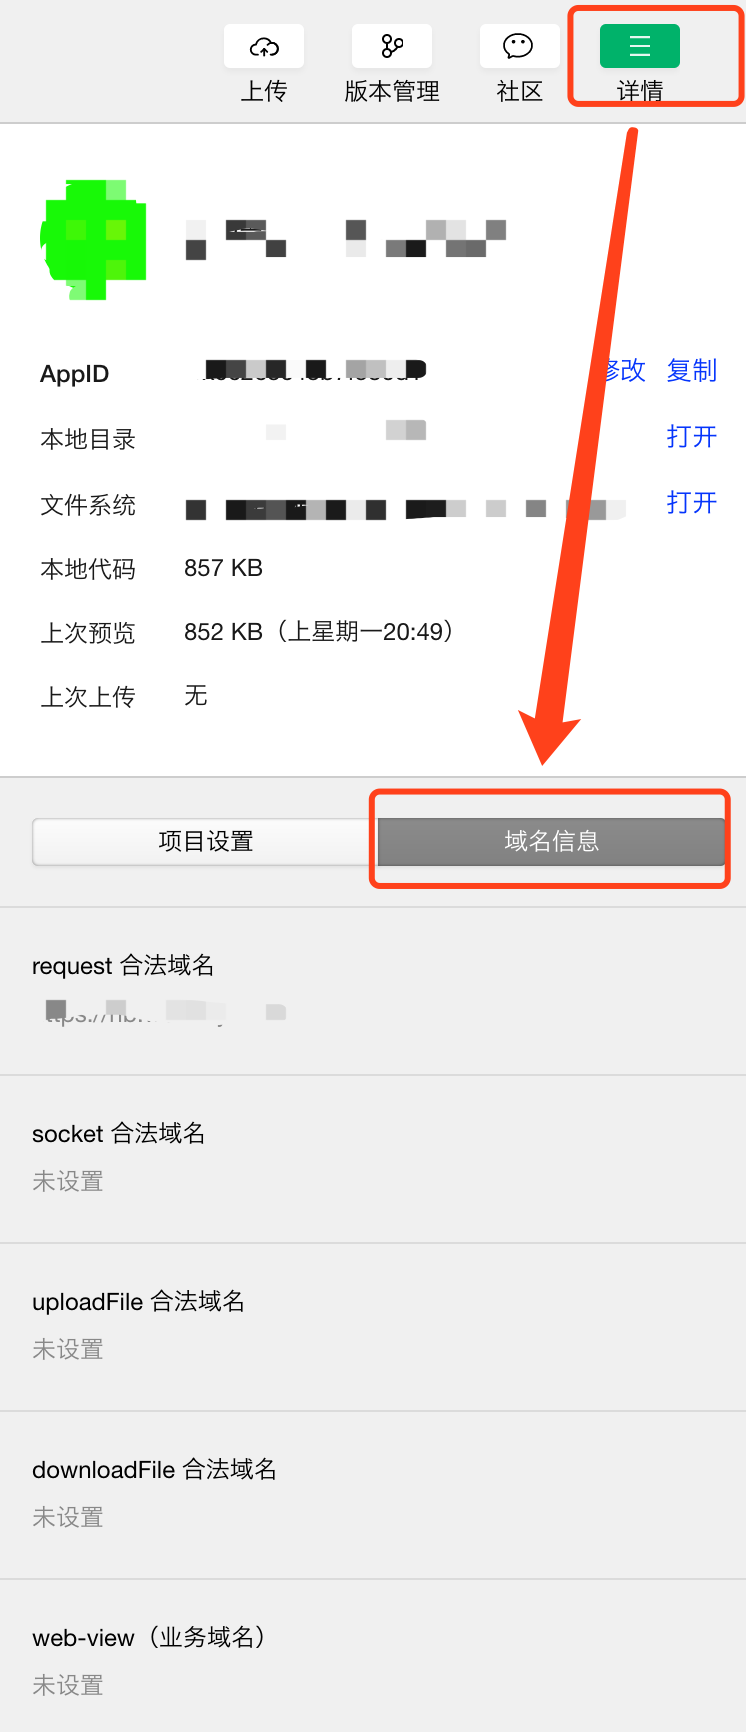Click 修改 link beside the AppID
The width and height of the screenshot is (746, 1732).
tap(625, 370)
